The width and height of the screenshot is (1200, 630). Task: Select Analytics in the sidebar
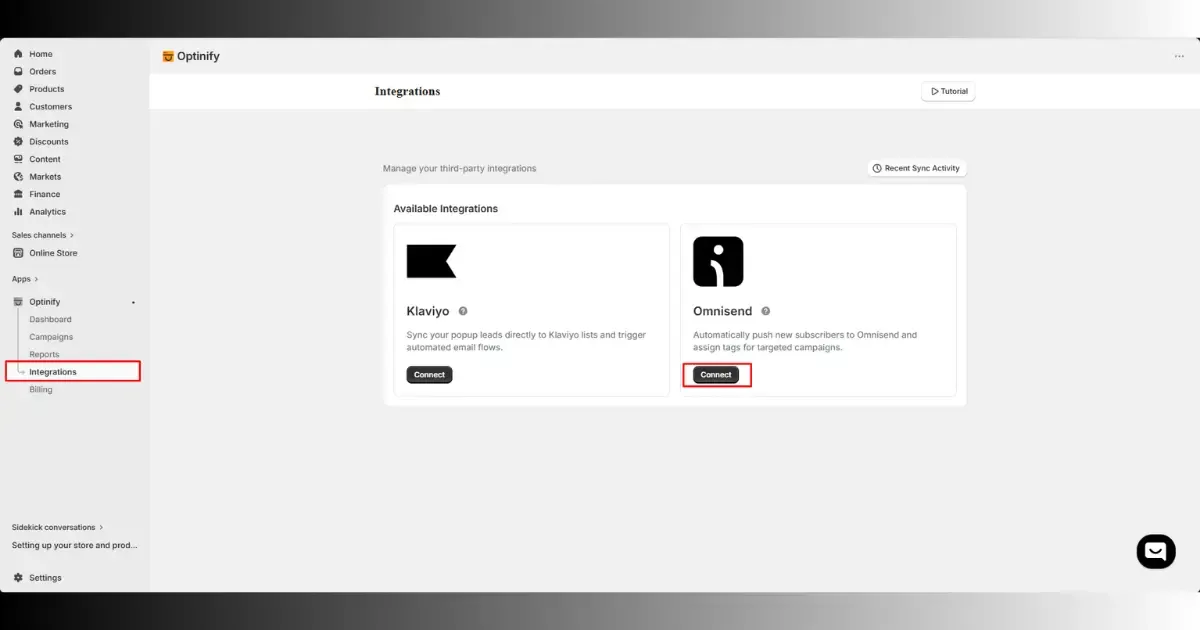(x=47, y=212)
